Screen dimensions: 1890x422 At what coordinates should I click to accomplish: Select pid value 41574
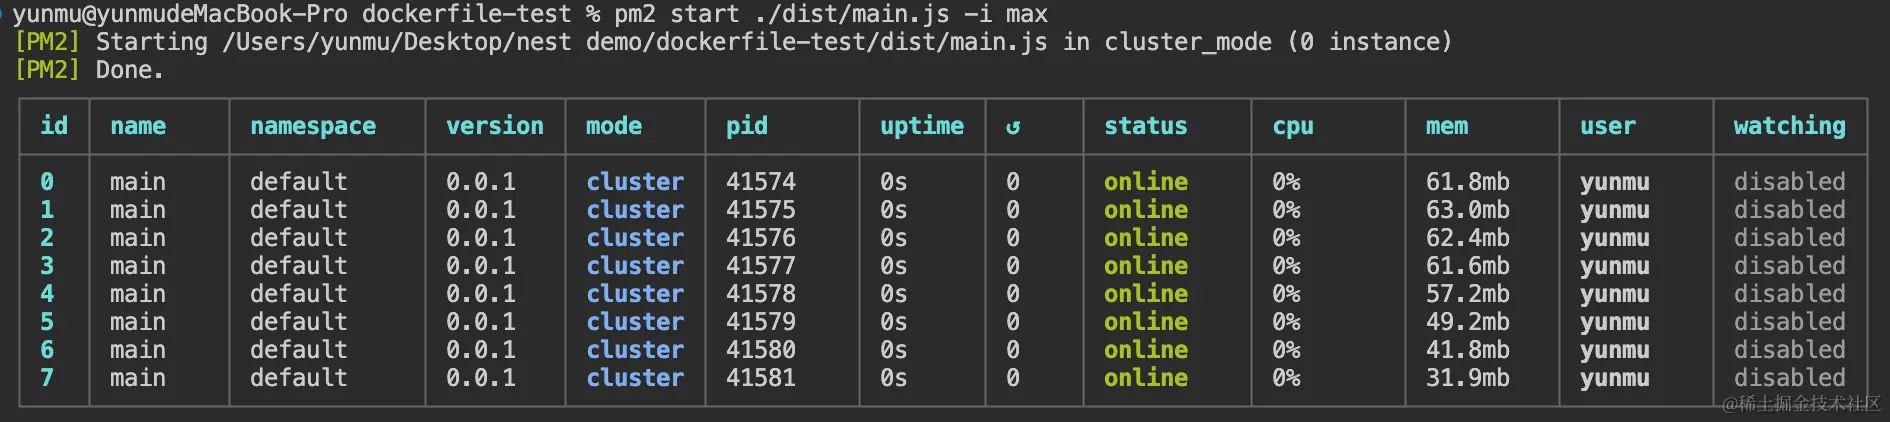click(761, 182)
